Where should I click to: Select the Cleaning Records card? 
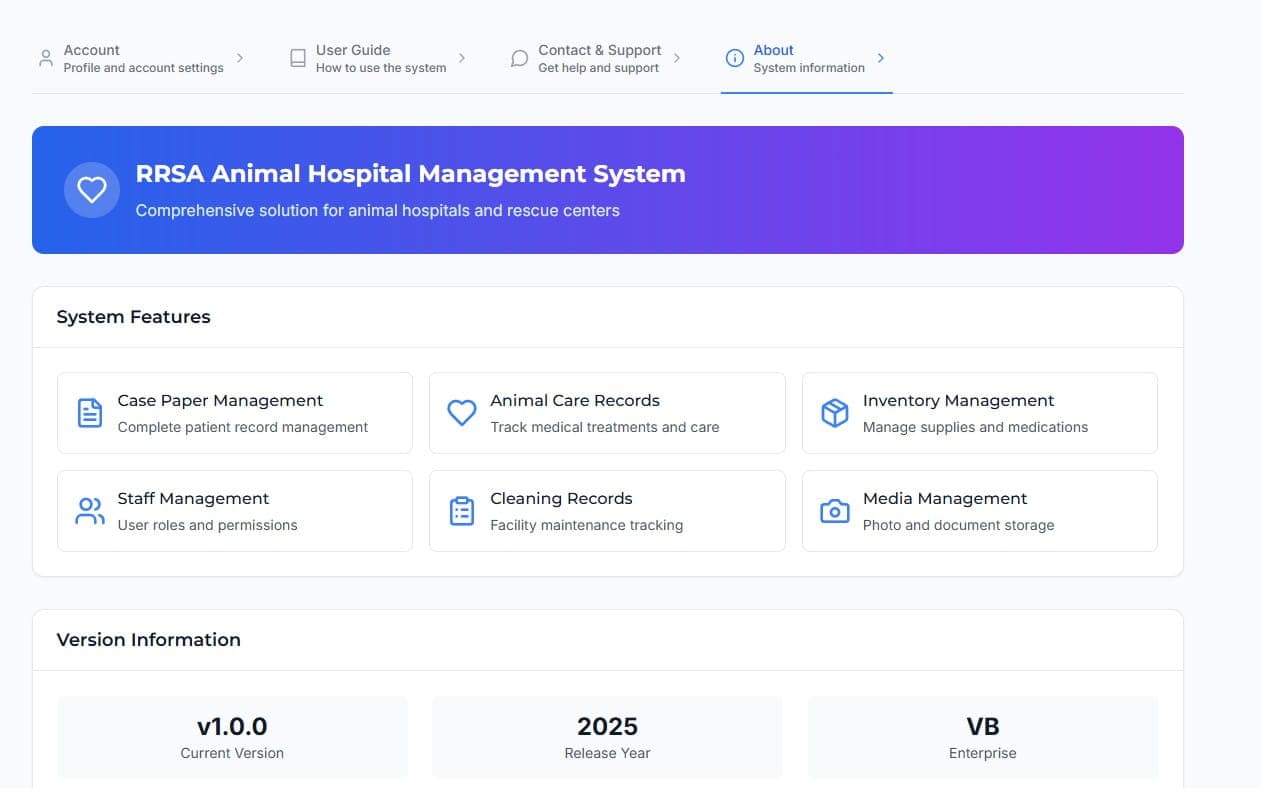pyautogui.click(x=607, y=511)
